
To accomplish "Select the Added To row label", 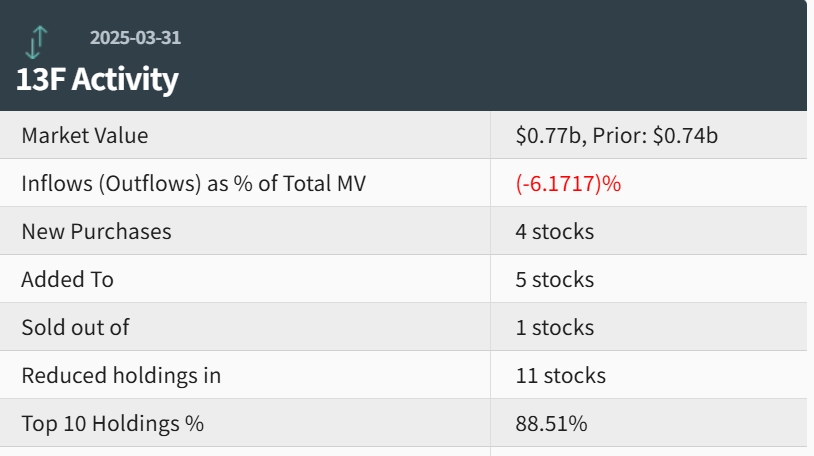I will click(67, 280).
